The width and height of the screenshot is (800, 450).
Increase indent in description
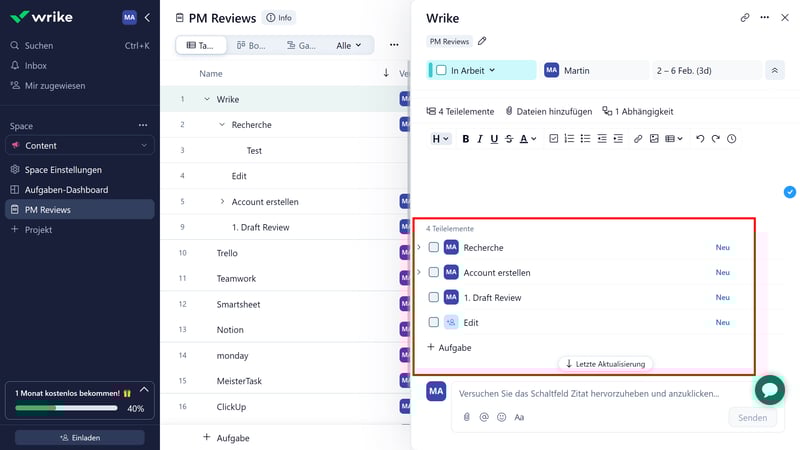618,139
